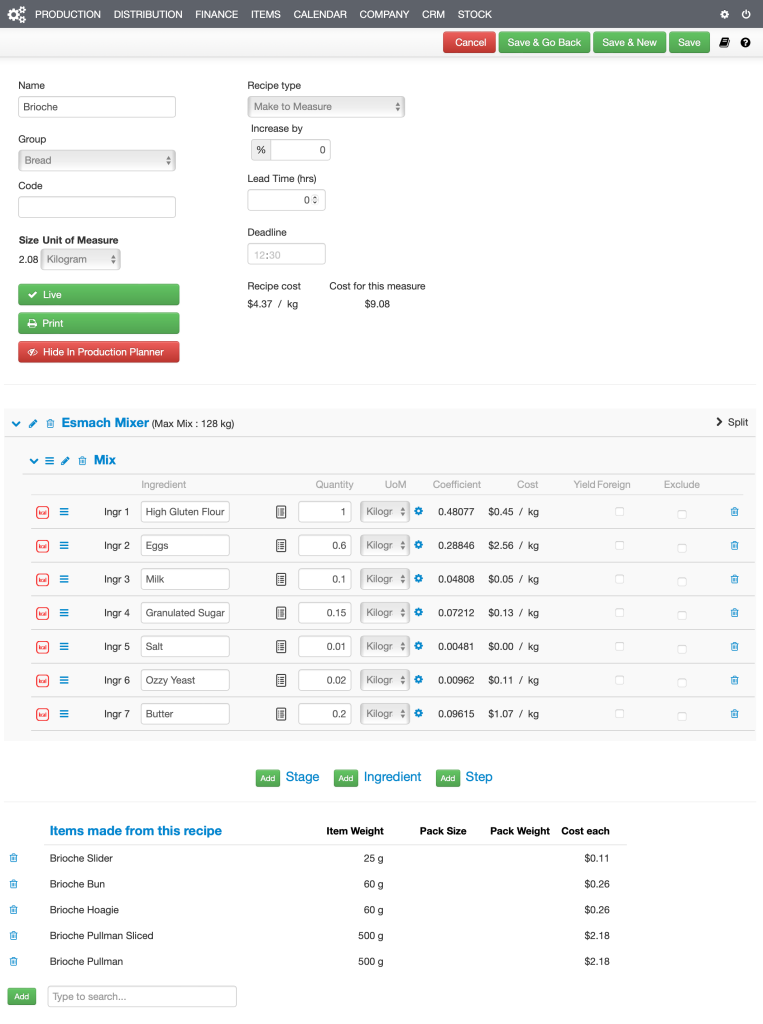Viewport: 763px width, 1024px height.
Task: Click the Type to search input
Action: pos(142,997)
